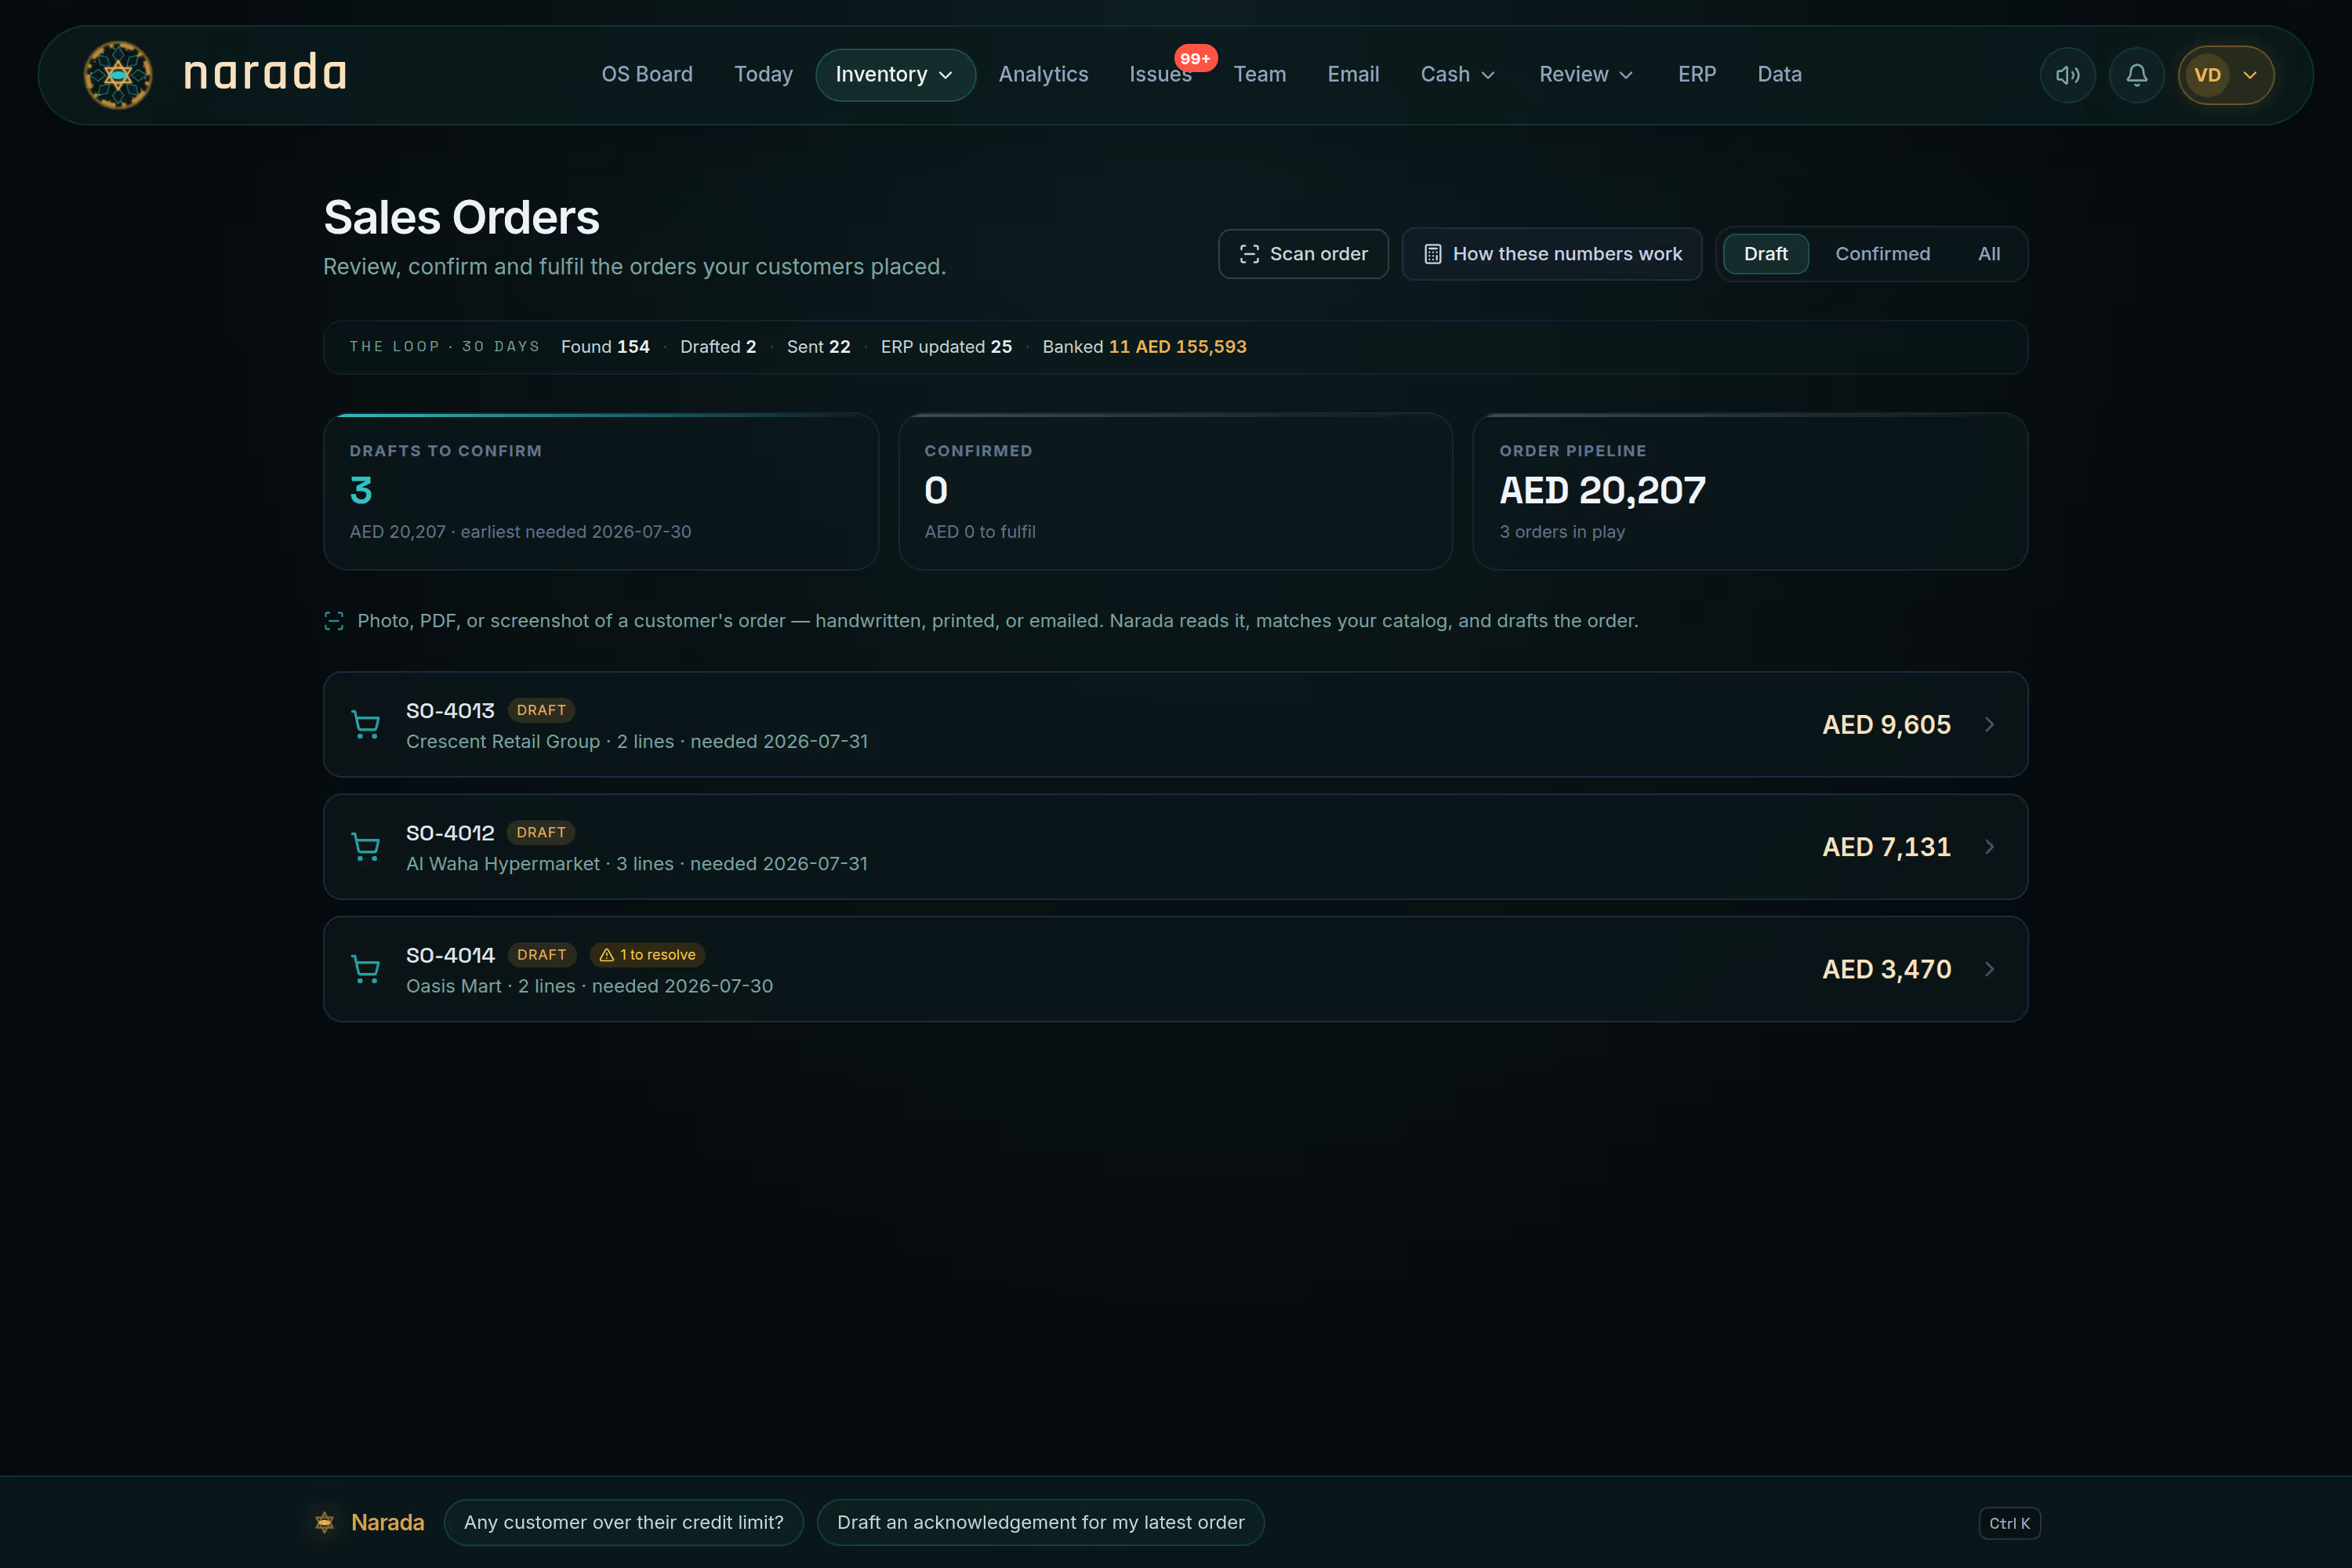Open the Issues page

click(x=1160, y=75)
